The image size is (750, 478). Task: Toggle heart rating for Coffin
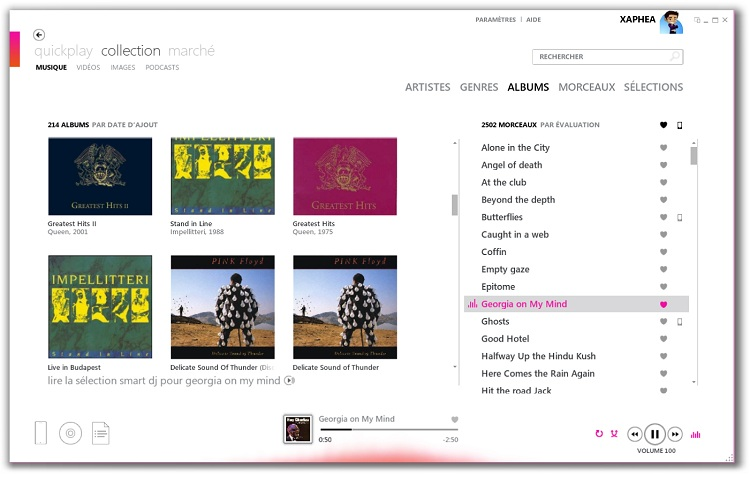[x=663, y=252]
